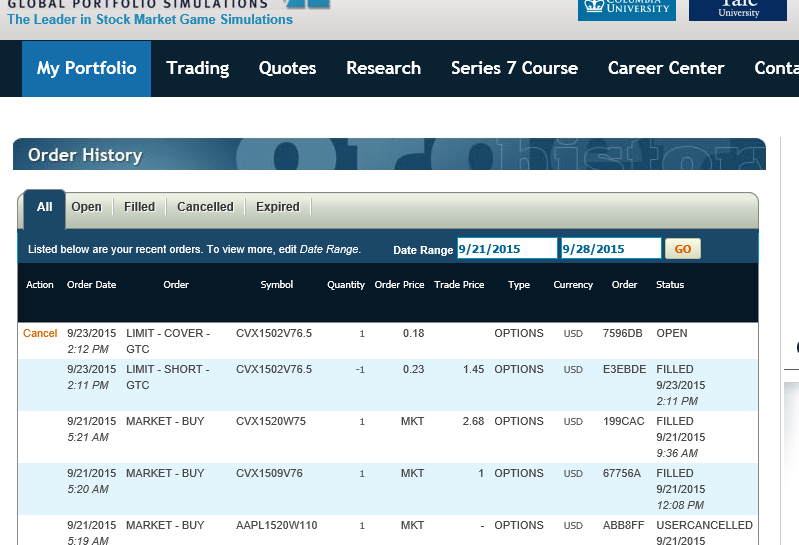The height and width of the screenshot is (545, 799).
Task: Click the Columbia University logo
Action: [x=626, y=9]
